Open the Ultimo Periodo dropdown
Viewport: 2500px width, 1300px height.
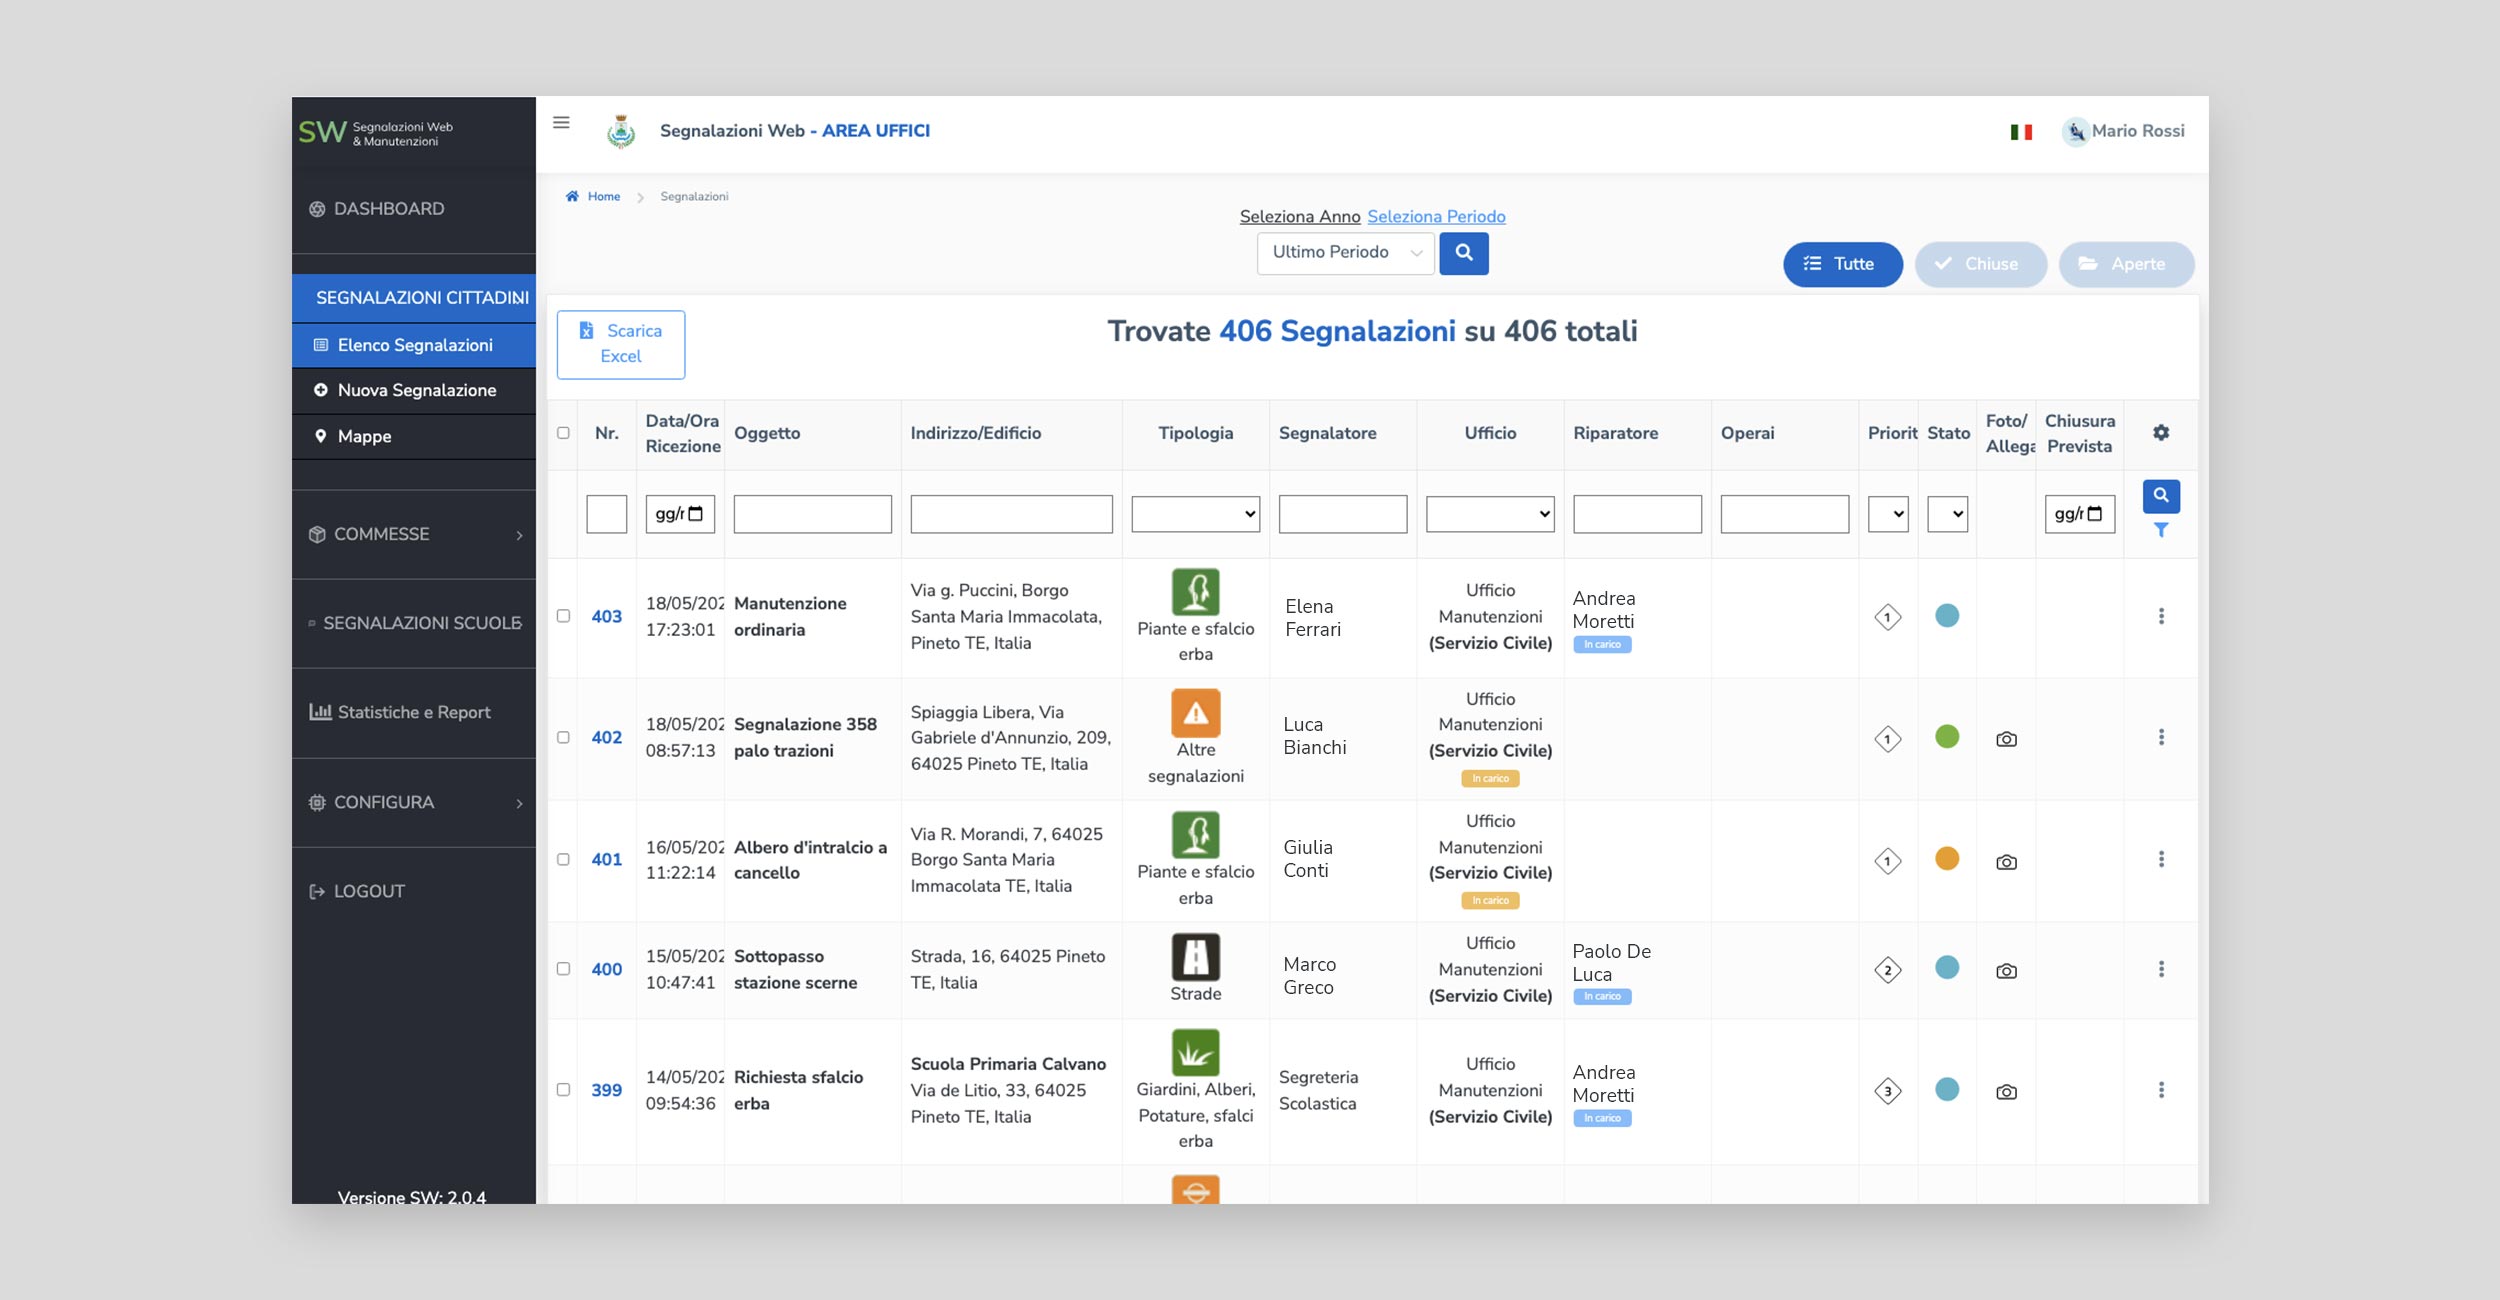[1345, 253]
